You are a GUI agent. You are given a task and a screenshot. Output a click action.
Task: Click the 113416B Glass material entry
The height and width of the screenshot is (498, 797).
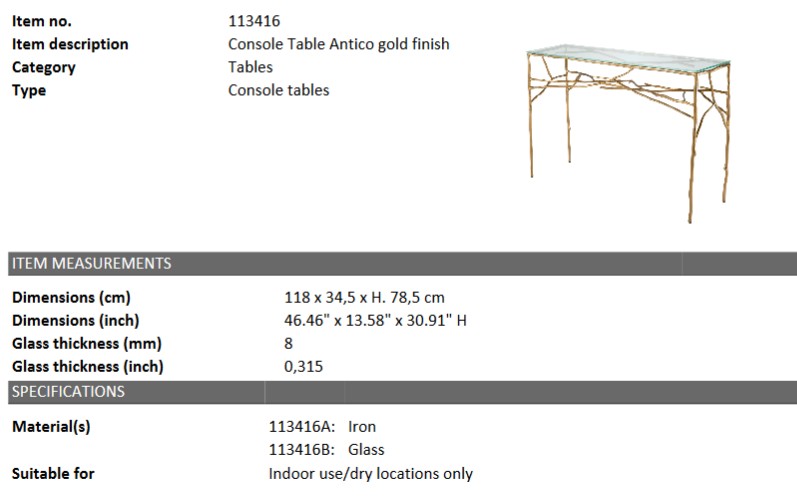tap(326, 450)
